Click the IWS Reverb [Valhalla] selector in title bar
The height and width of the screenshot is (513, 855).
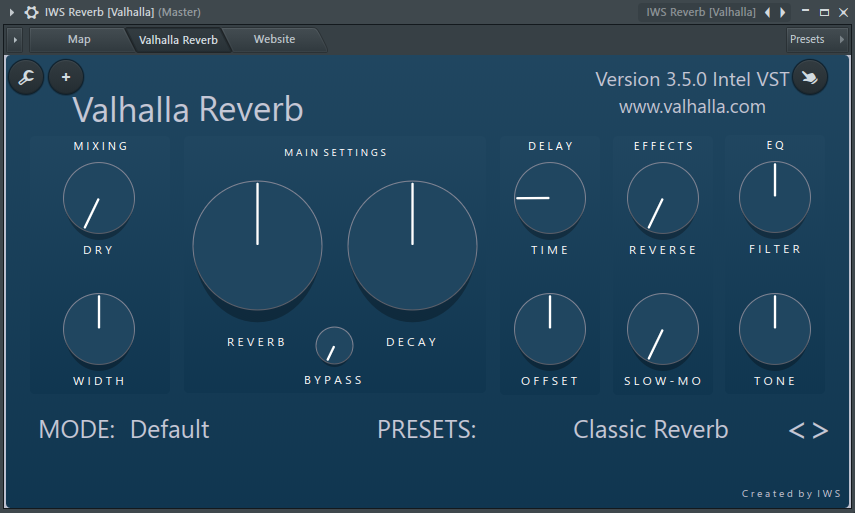coord(701,12)
